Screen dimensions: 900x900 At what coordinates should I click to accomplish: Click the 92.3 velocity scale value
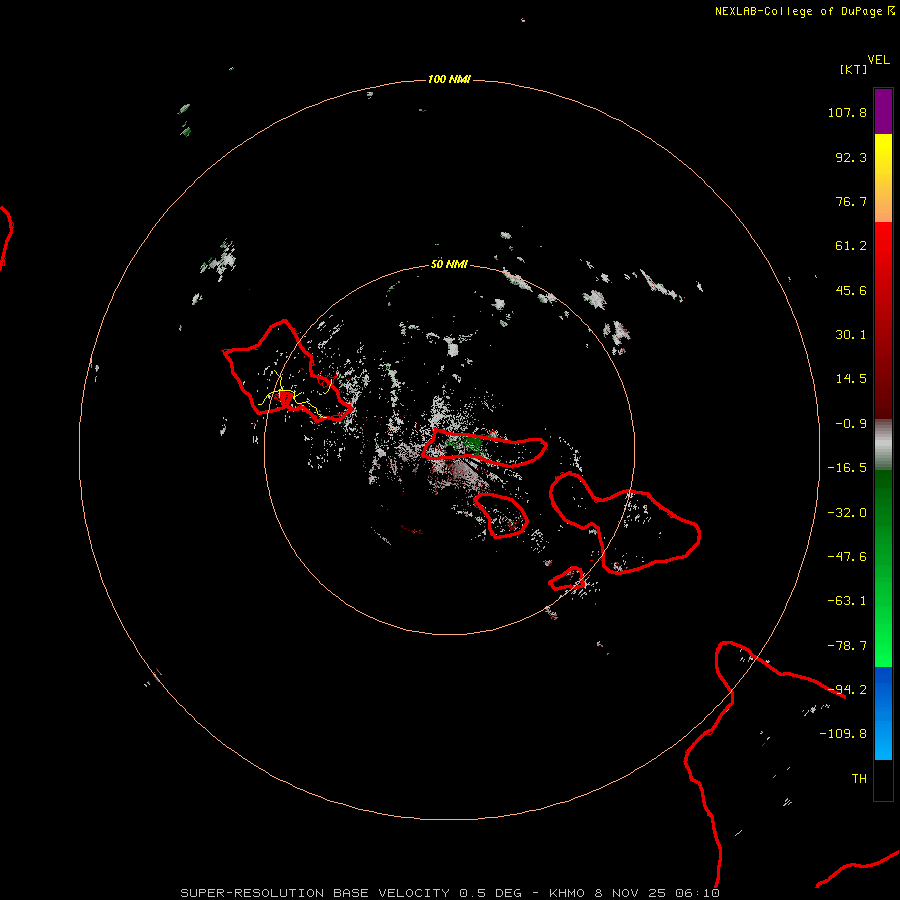pos(851,157)
